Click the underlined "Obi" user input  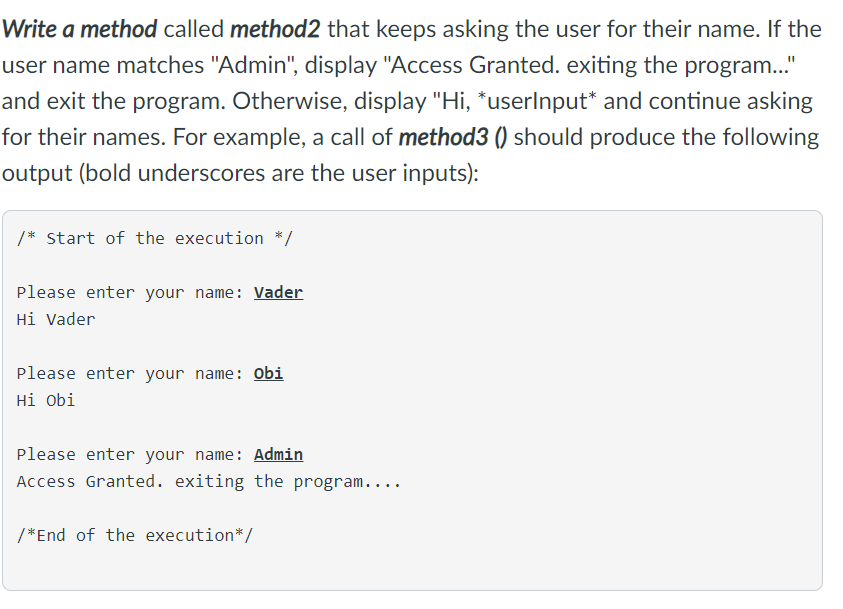point(268,374)
